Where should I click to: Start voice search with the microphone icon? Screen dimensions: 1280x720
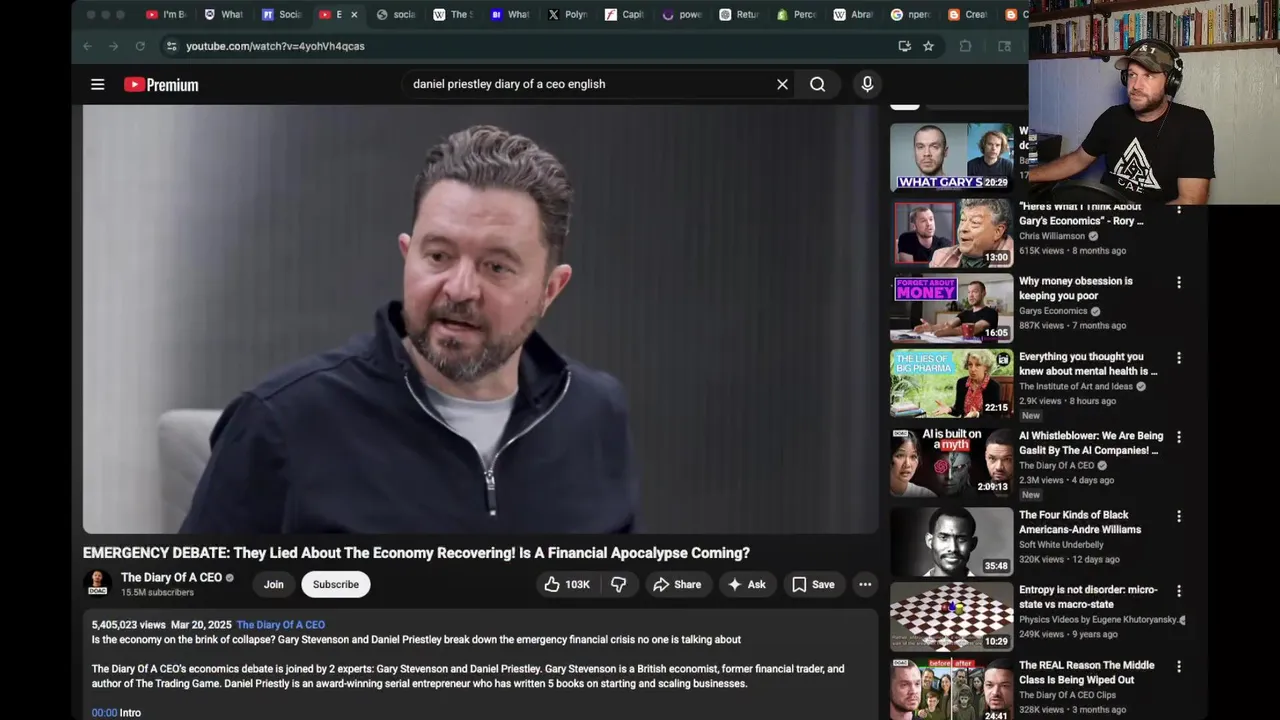pyautogui.click(x=868, y=84)
